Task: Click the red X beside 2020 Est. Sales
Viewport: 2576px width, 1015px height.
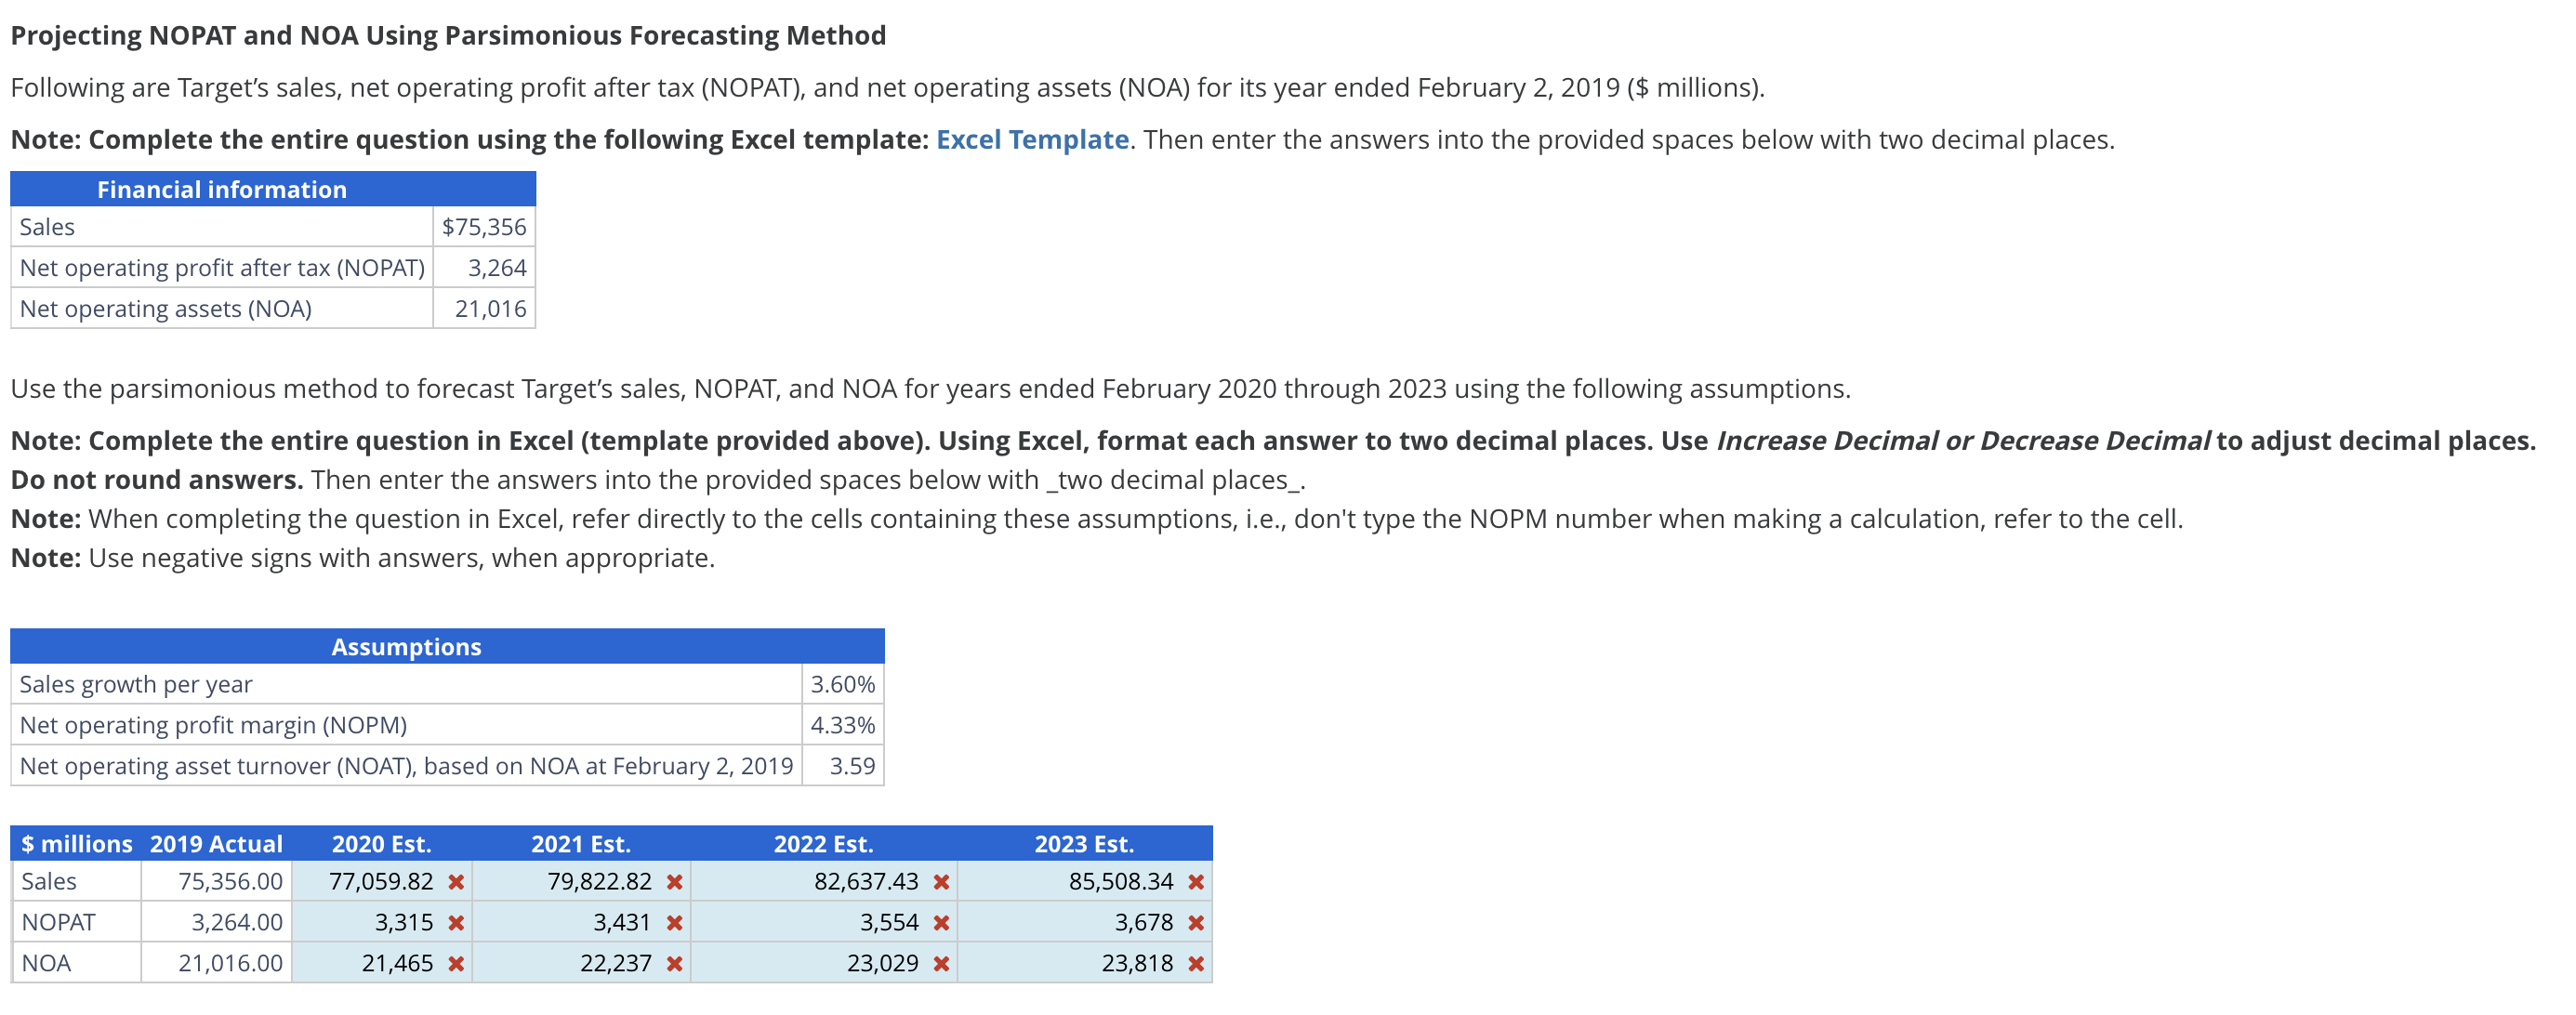Action: point(456,882)
